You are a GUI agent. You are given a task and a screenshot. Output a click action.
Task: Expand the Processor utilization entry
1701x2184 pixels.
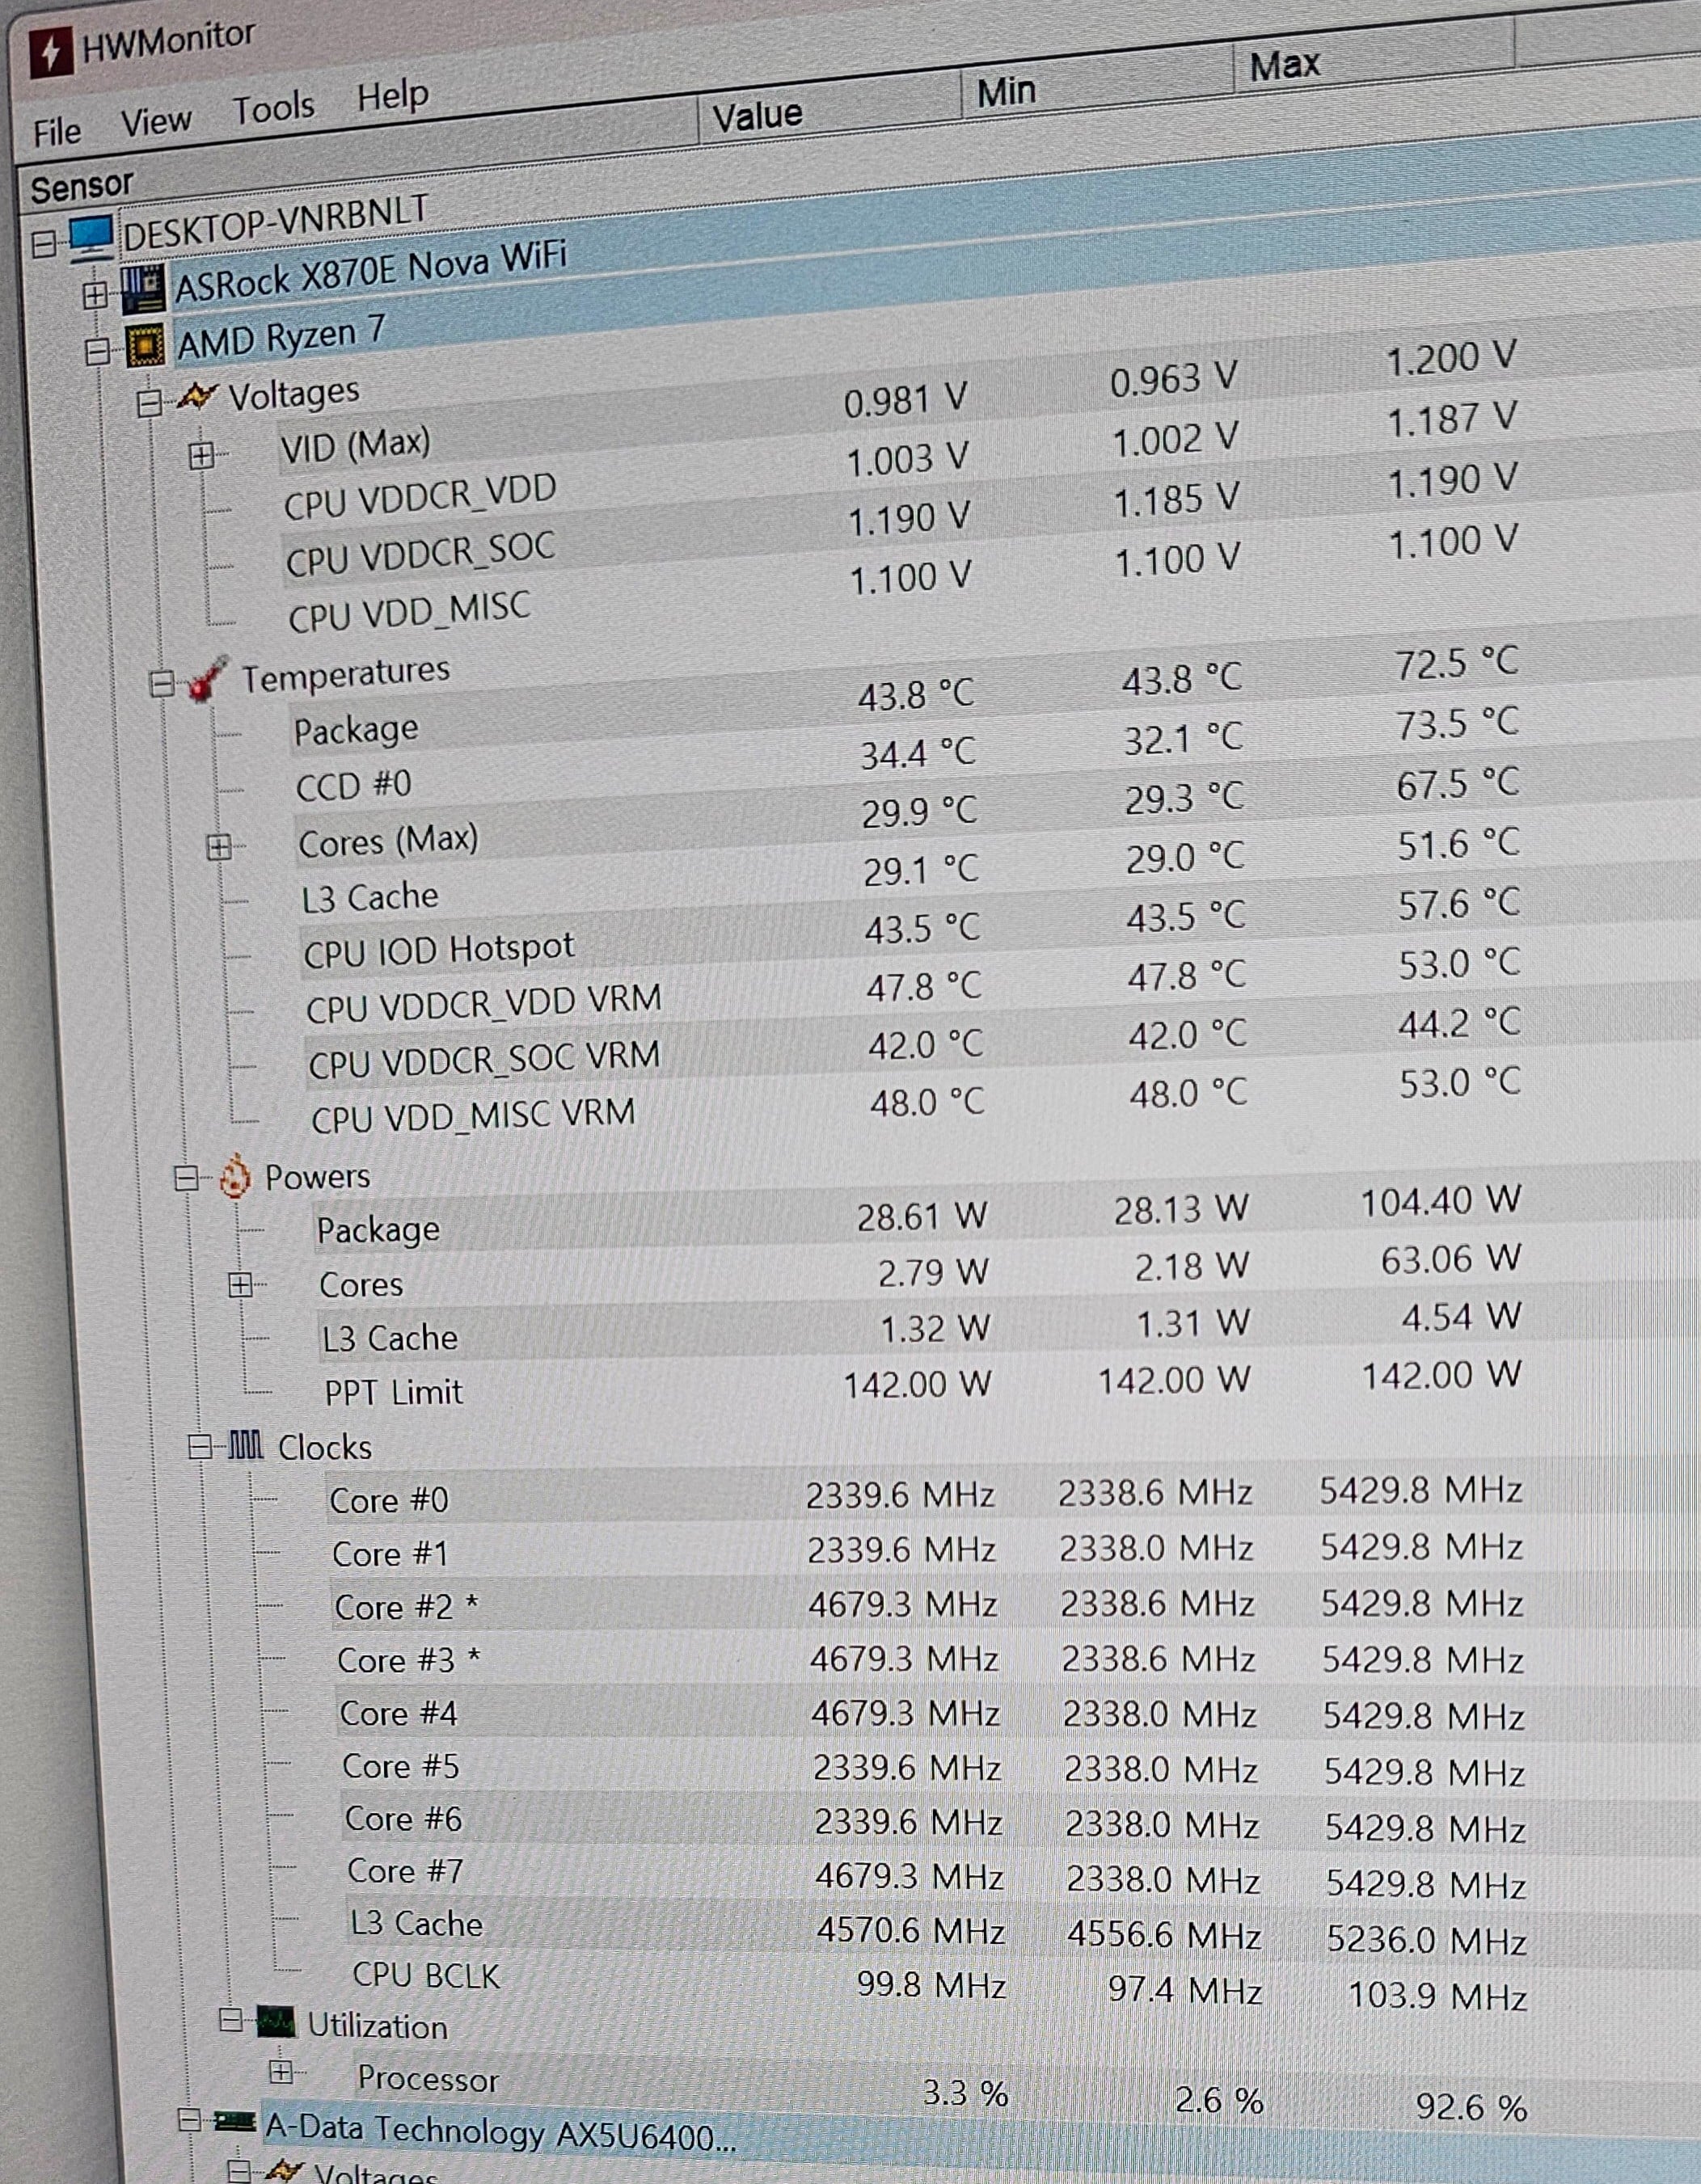click(281, 2071)
